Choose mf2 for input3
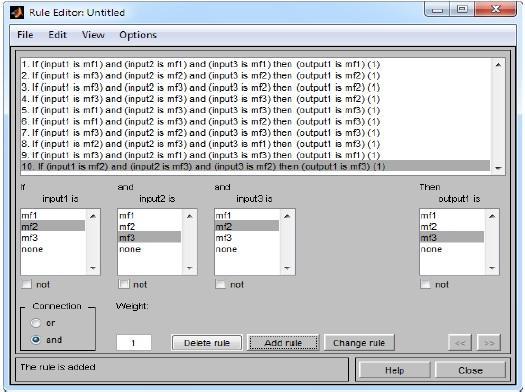Viewport: 525px width, 392px height. pyautogui.click(x=247, y=227)
